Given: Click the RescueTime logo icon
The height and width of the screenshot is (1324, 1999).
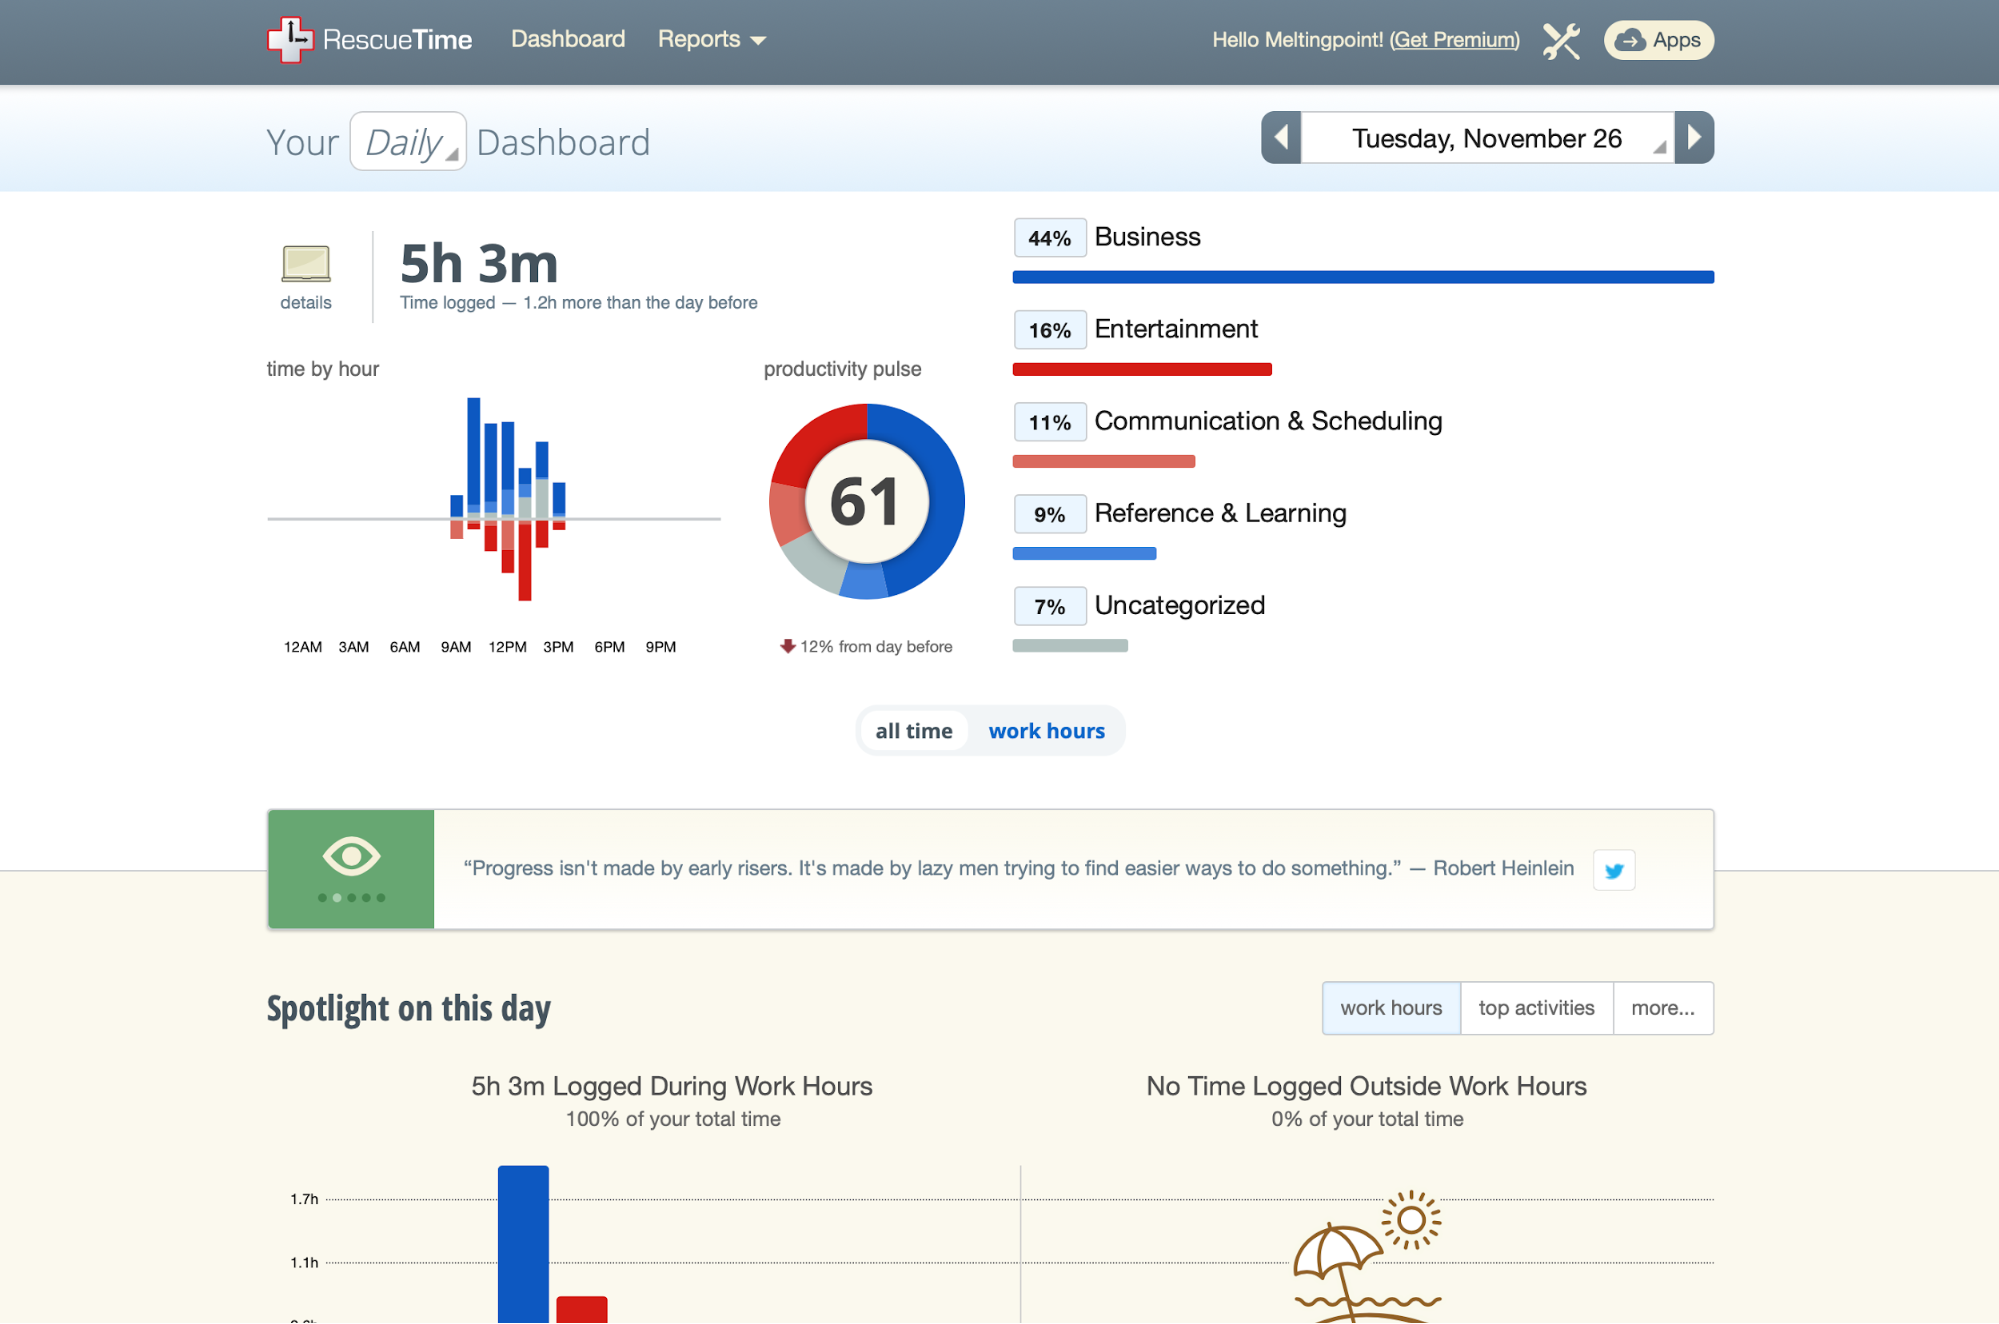Looking at the screenshot, I should (290, 40).
